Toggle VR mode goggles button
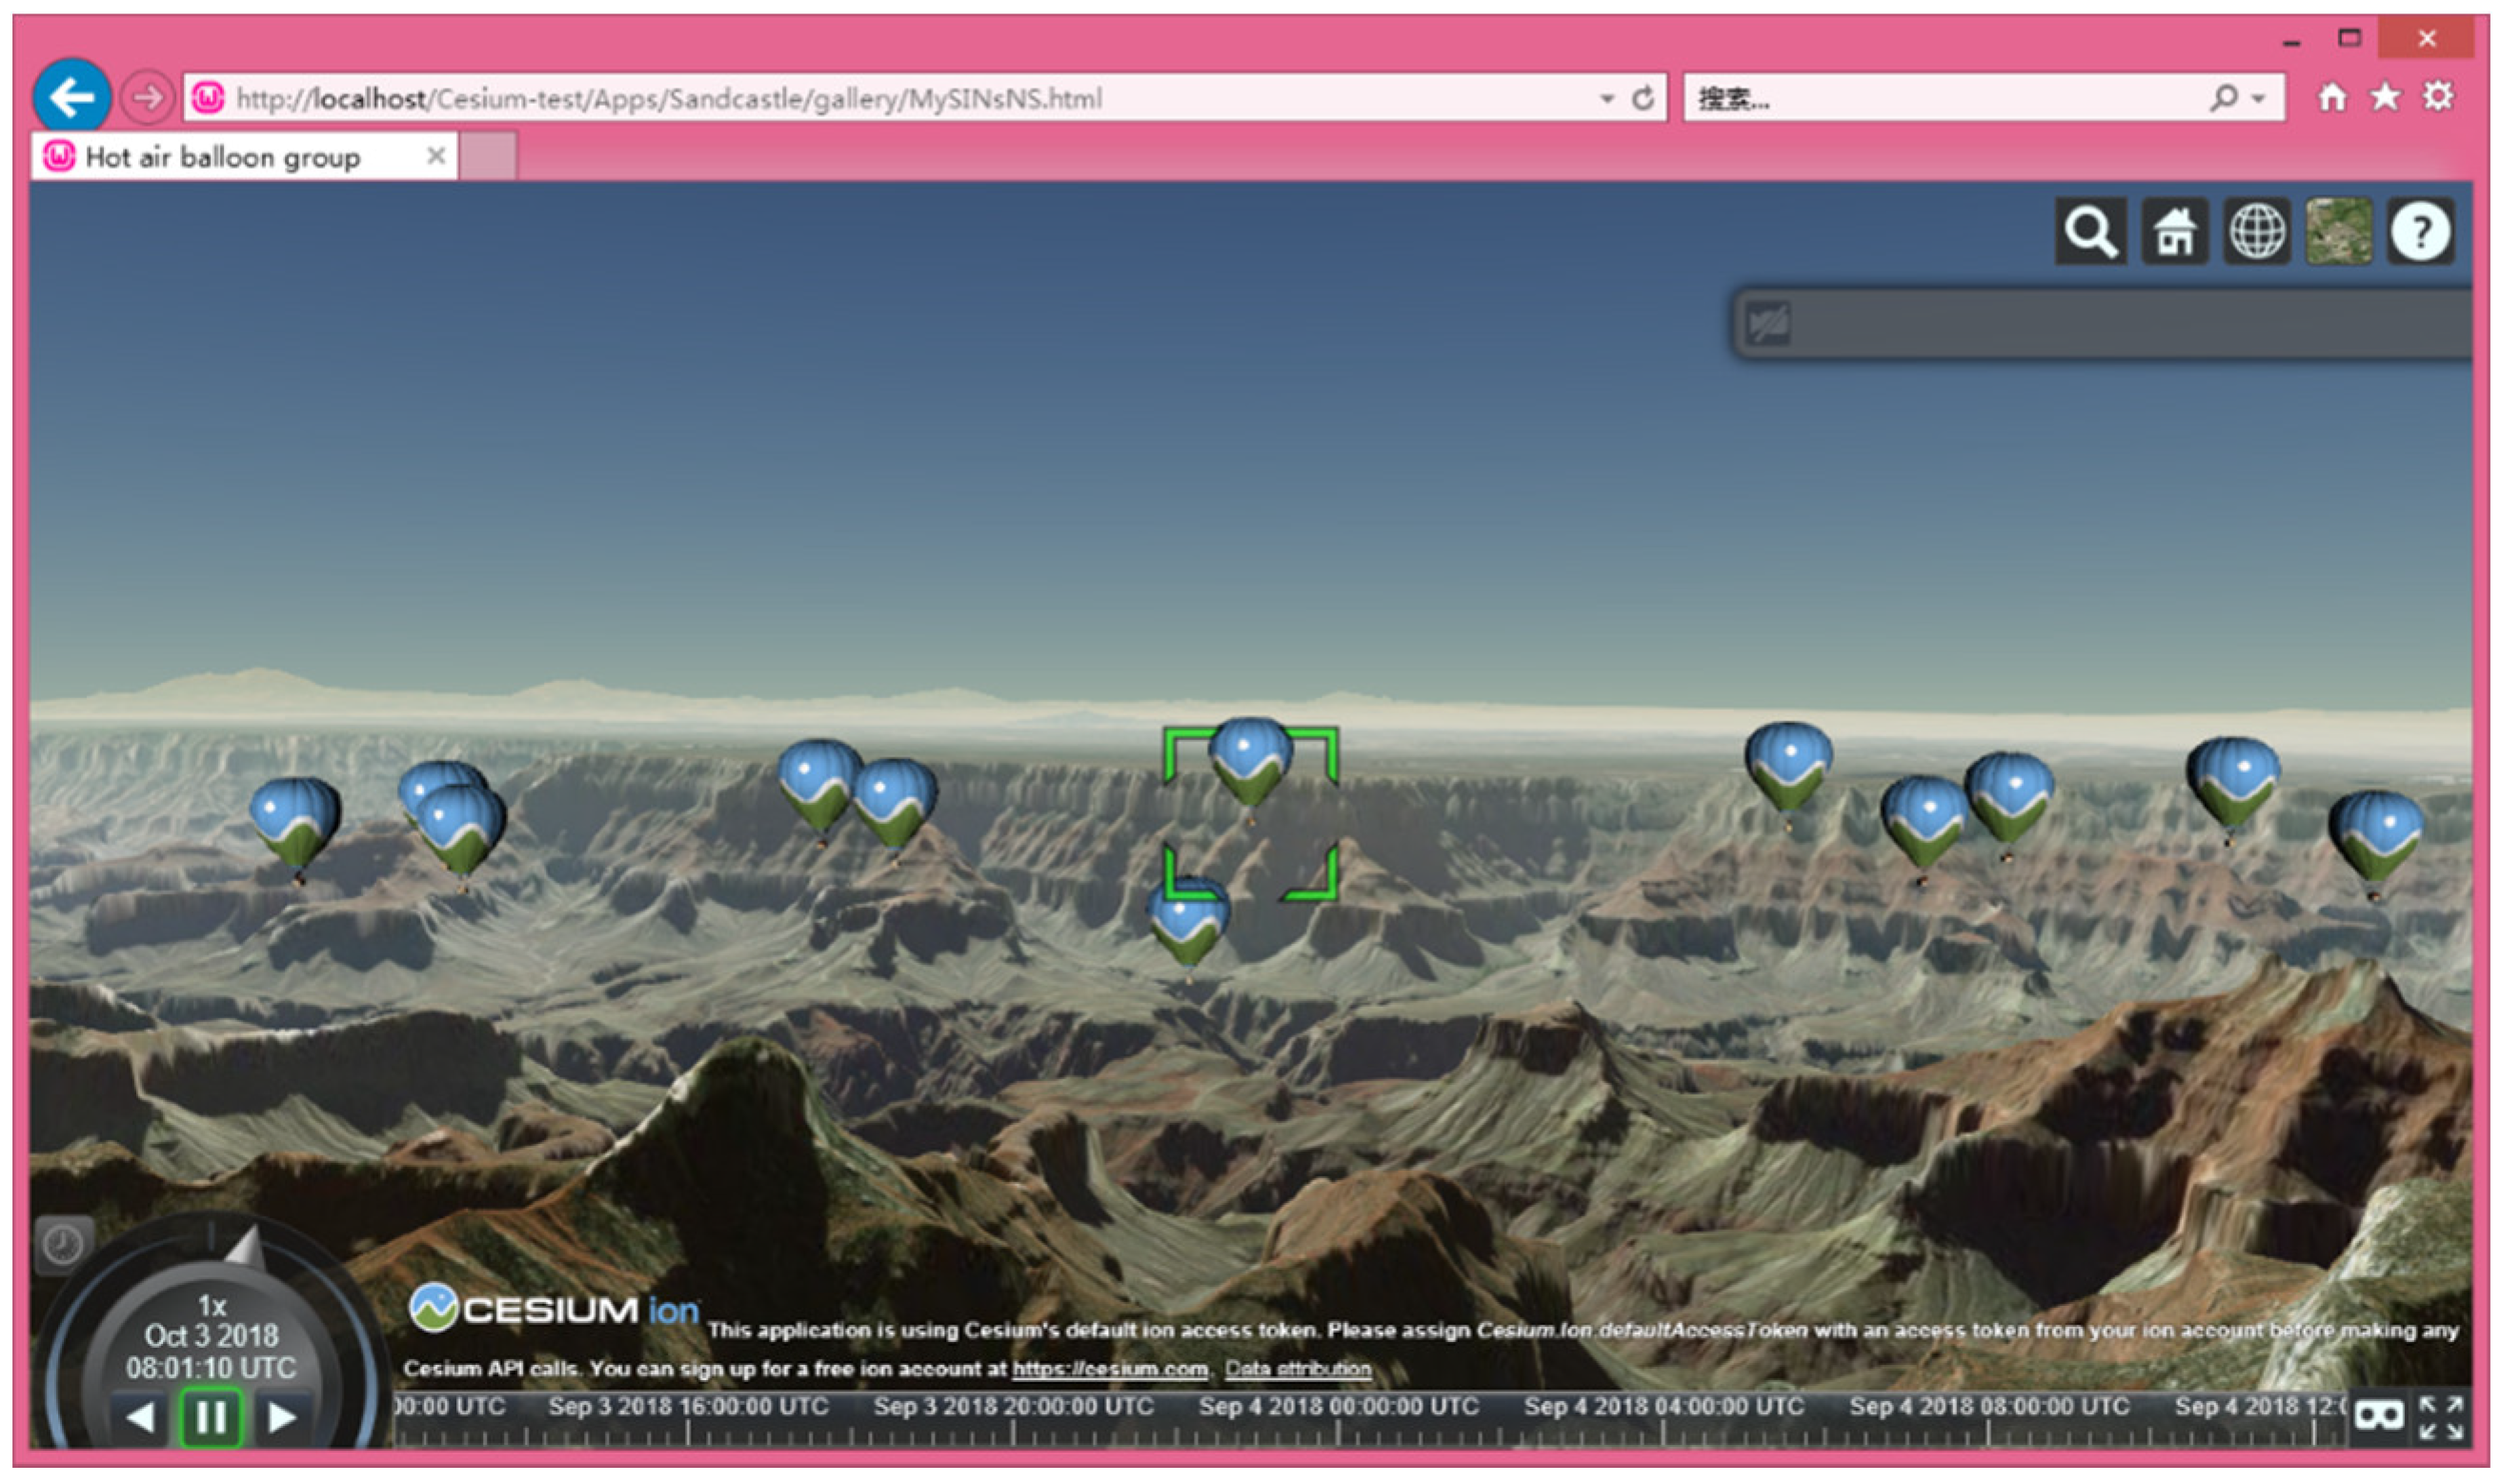The width and height of the screenshot is (2501, 1484). [2379, 1418]
